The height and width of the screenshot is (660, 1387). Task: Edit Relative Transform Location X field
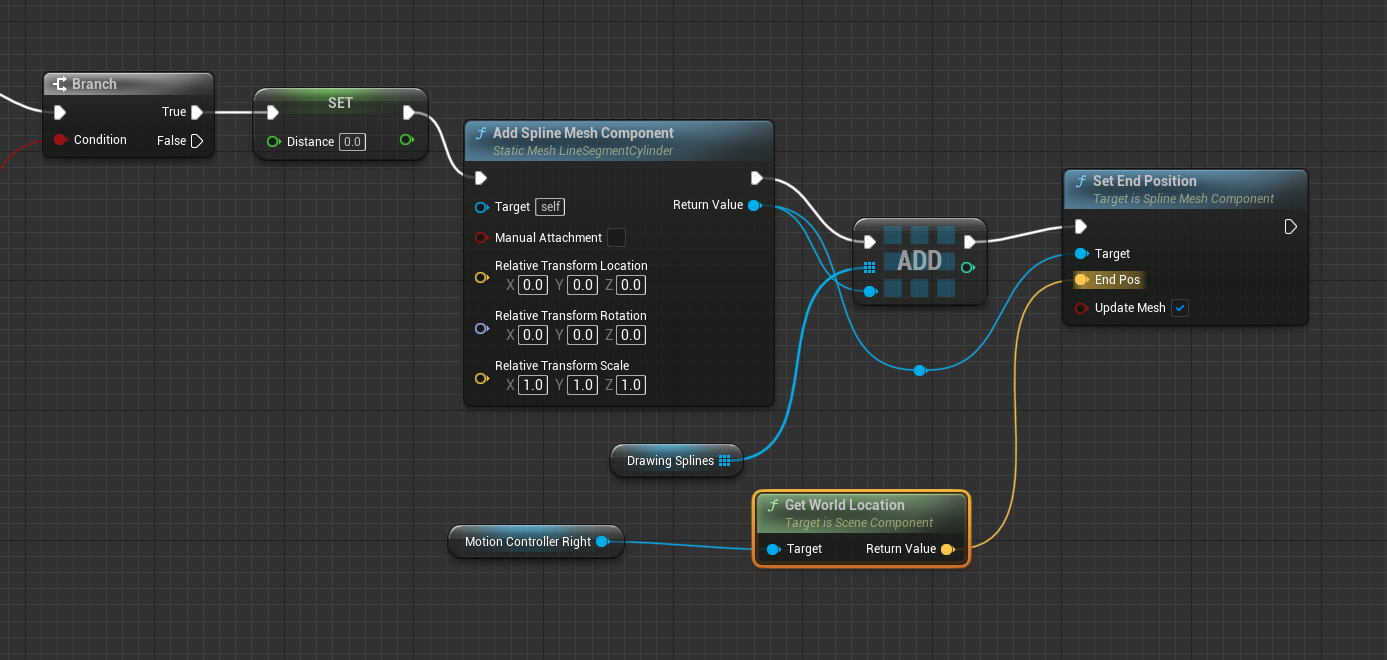533,285
